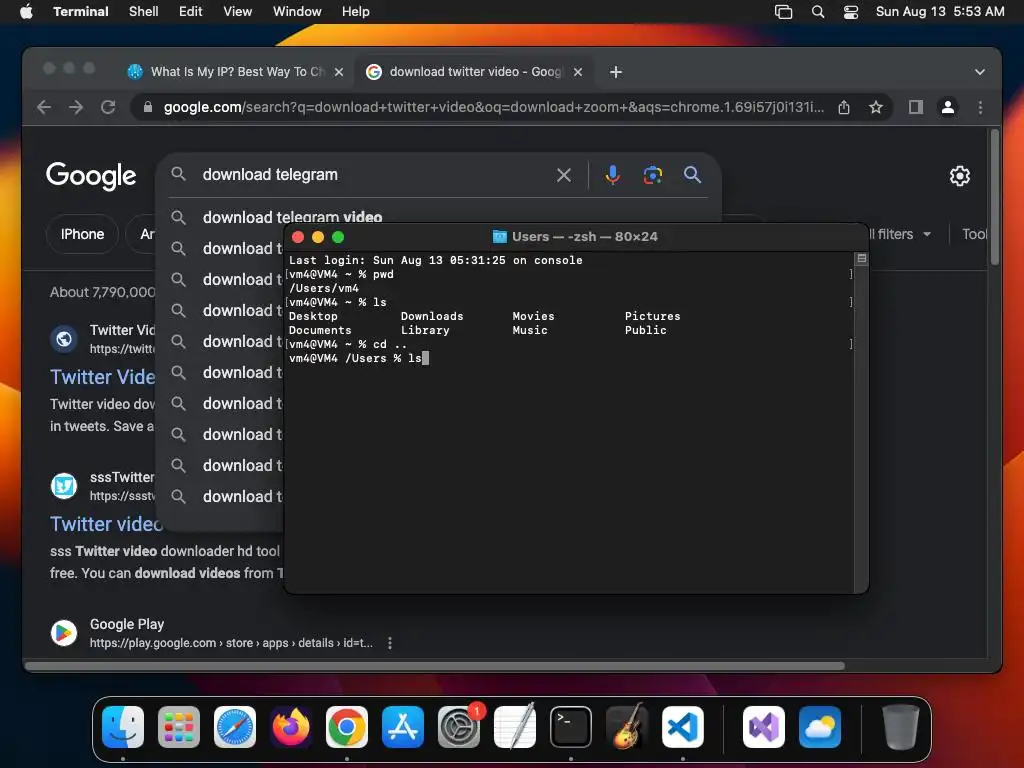Open System Settings from the Dock
The height and width of the screenshot is (768, 1024).
point(459,727)
